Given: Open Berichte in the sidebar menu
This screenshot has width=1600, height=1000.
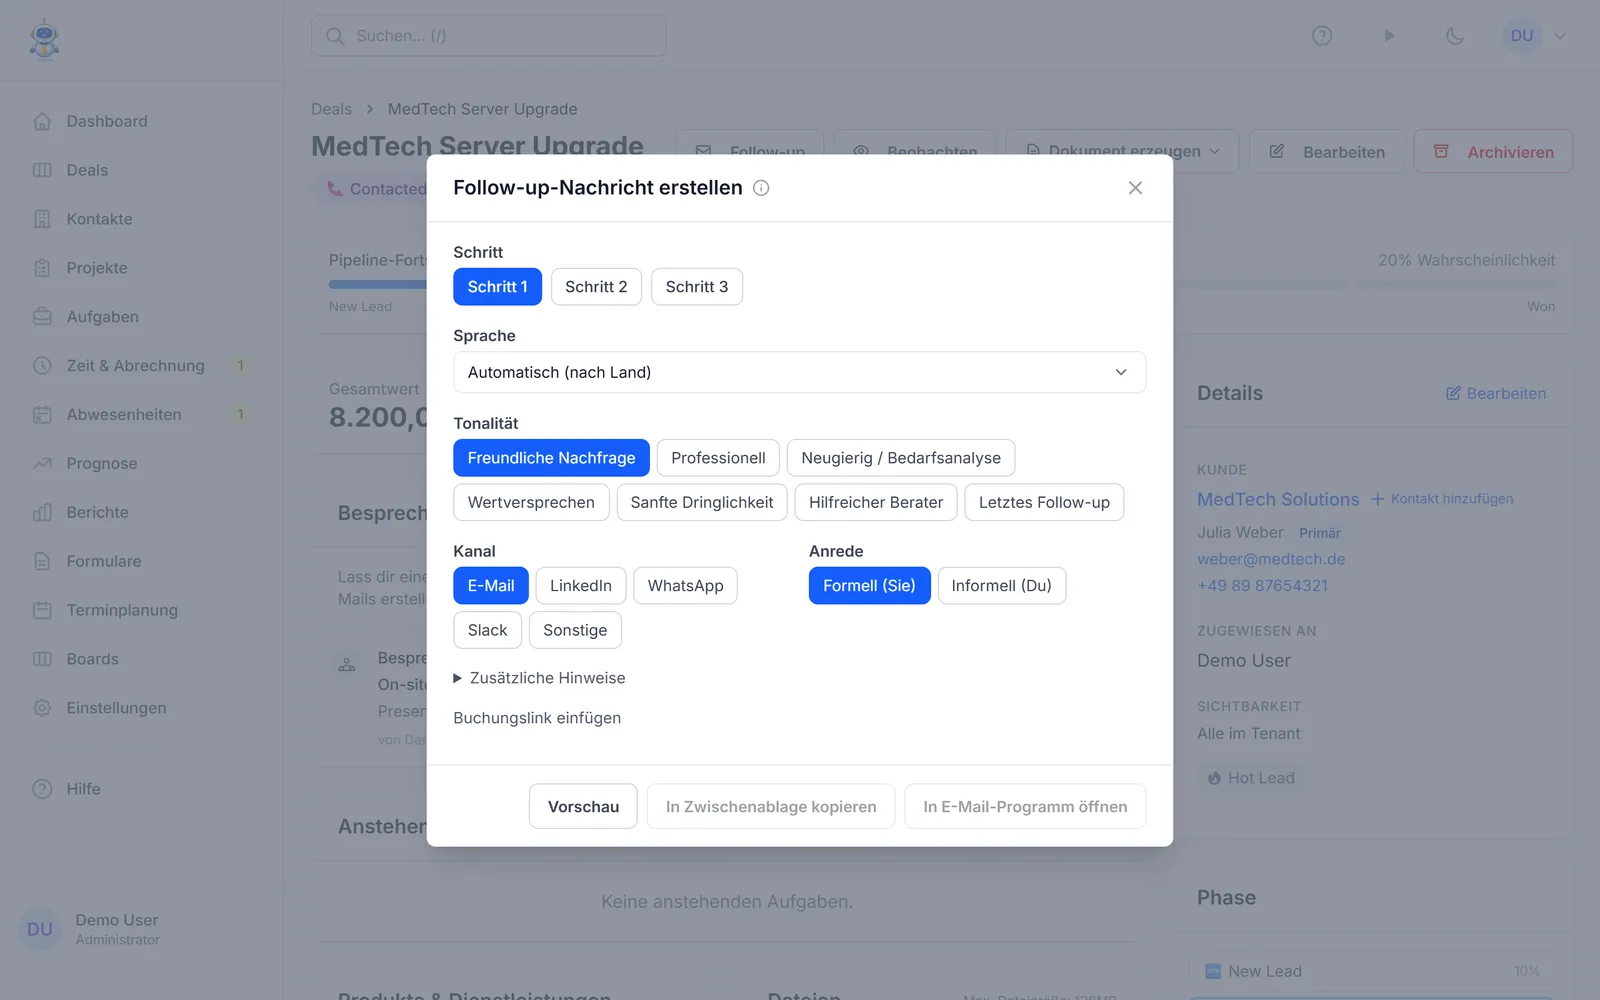Looking at the screenshot, I should pyautogui.click(x=97, y=512).
